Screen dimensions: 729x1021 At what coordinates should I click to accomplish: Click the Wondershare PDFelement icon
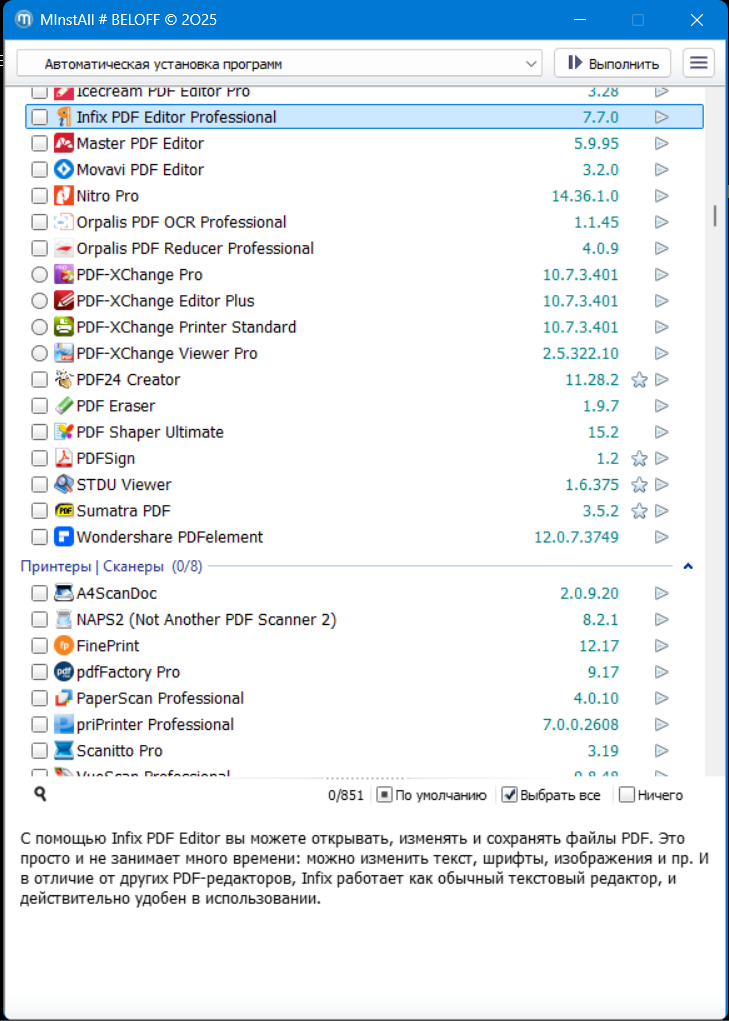(x=64, y=537)
